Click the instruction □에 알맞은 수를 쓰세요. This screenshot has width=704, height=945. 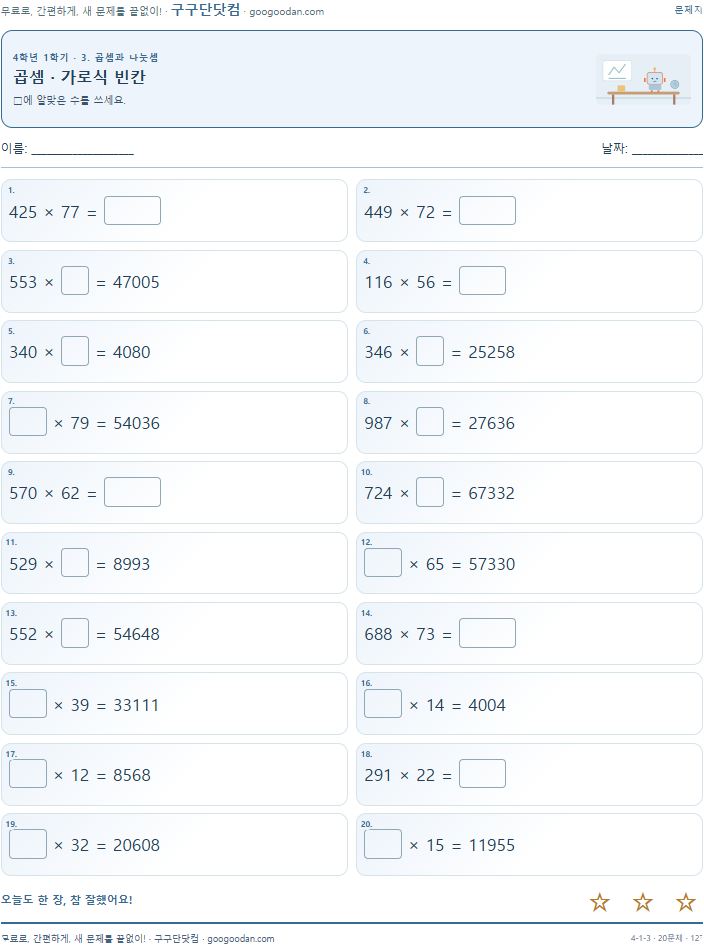69,100
